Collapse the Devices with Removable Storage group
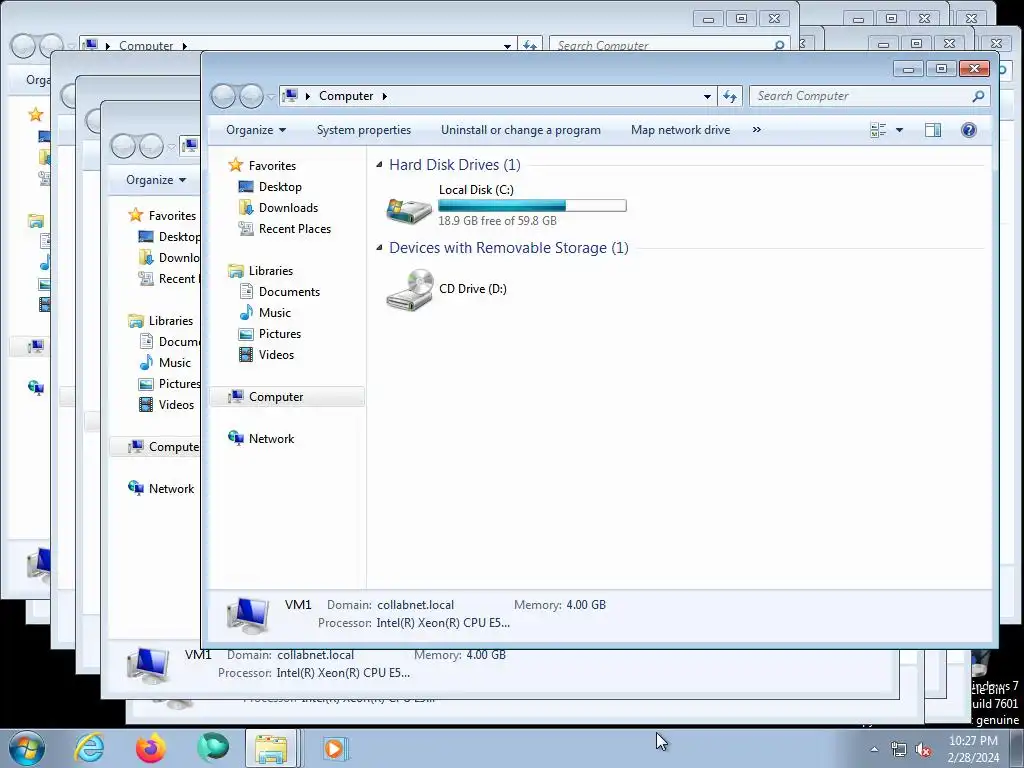 tap(379, 248)
